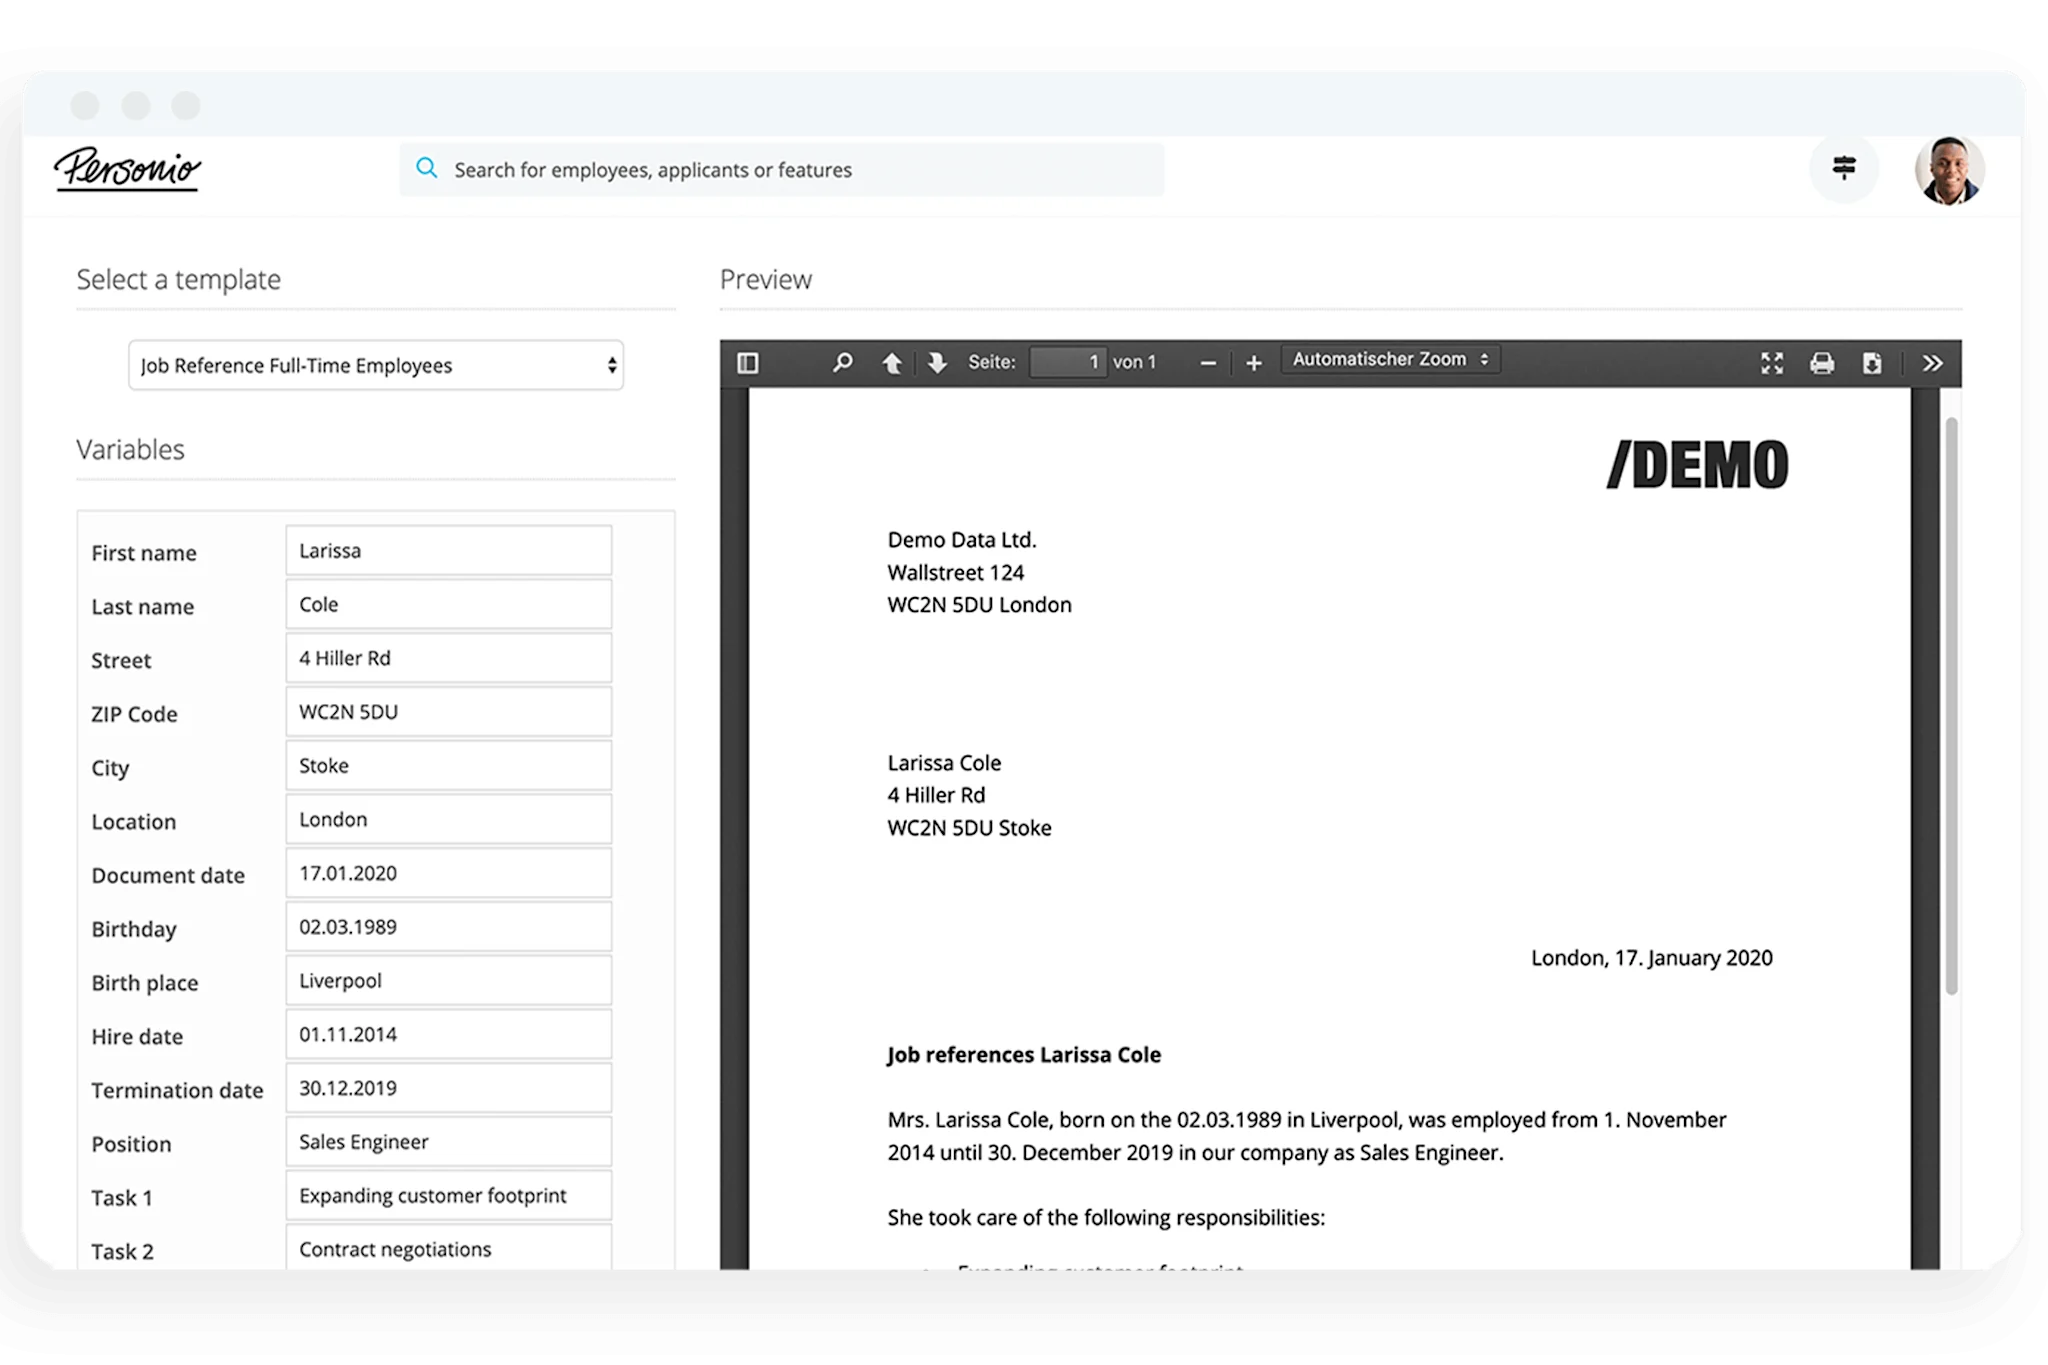The image size is (2048, 1365).
Task: Download the previewed PDF
Action: click(x=1872, y=363)
